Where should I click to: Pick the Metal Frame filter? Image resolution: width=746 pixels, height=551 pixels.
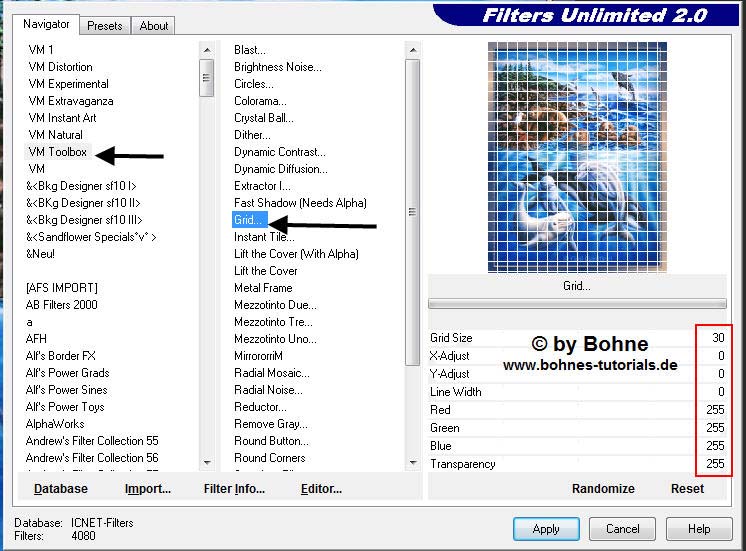[263, 288]
